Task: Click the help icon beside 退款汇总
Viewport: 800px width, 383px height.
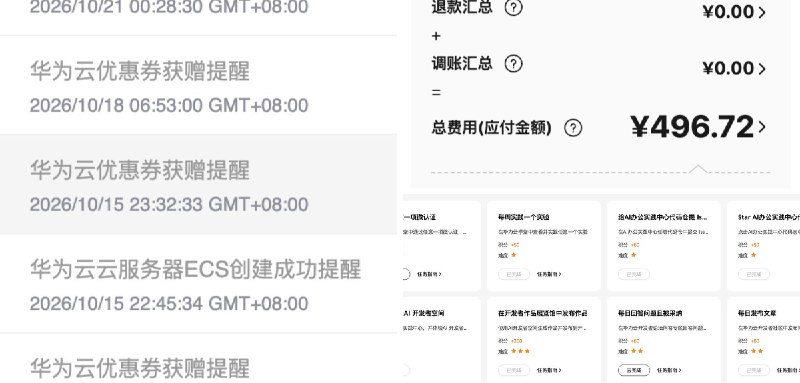Action: (x=513, y=7)
